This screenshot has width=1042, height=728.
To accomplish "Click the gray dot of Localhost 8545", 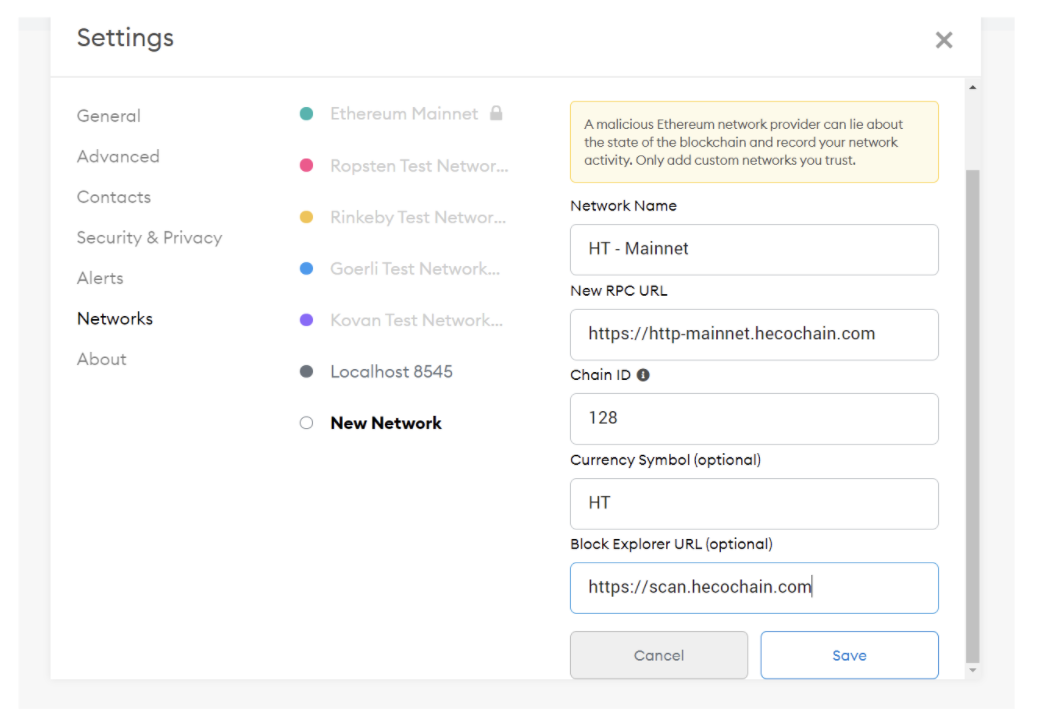I will point(306,371).
